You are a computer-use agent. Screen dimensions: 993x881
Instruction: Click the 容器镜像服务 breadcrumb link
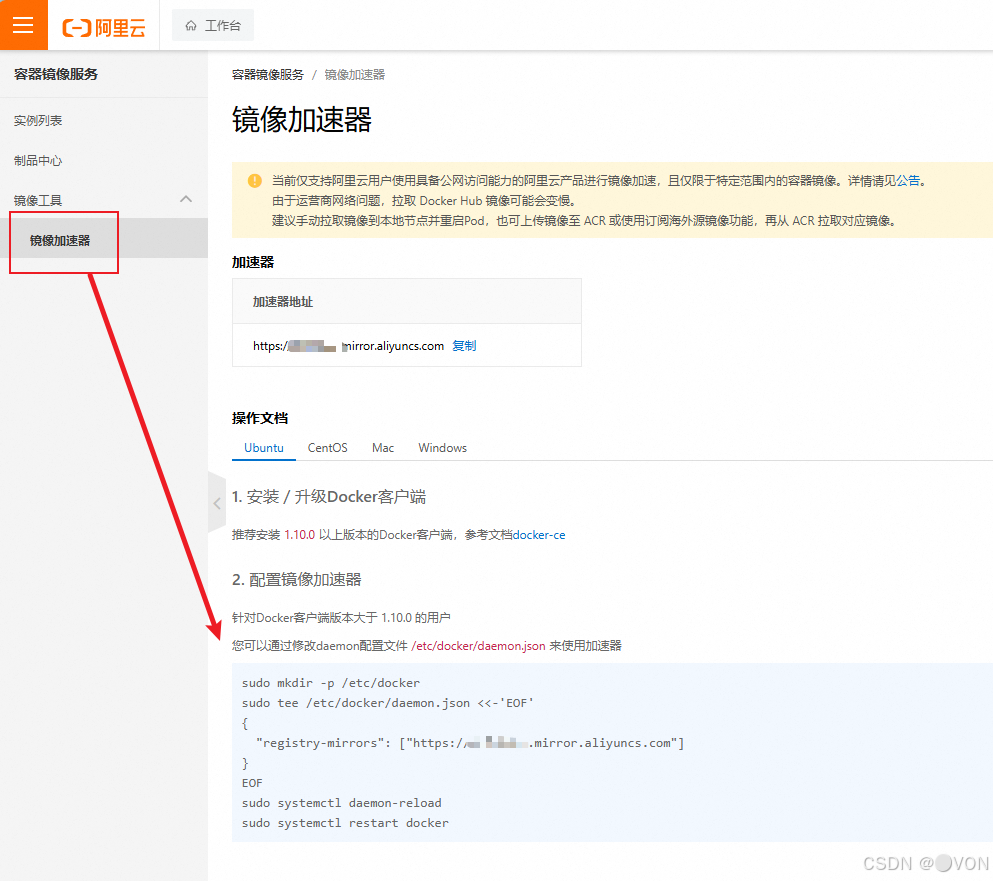[268, 75]
